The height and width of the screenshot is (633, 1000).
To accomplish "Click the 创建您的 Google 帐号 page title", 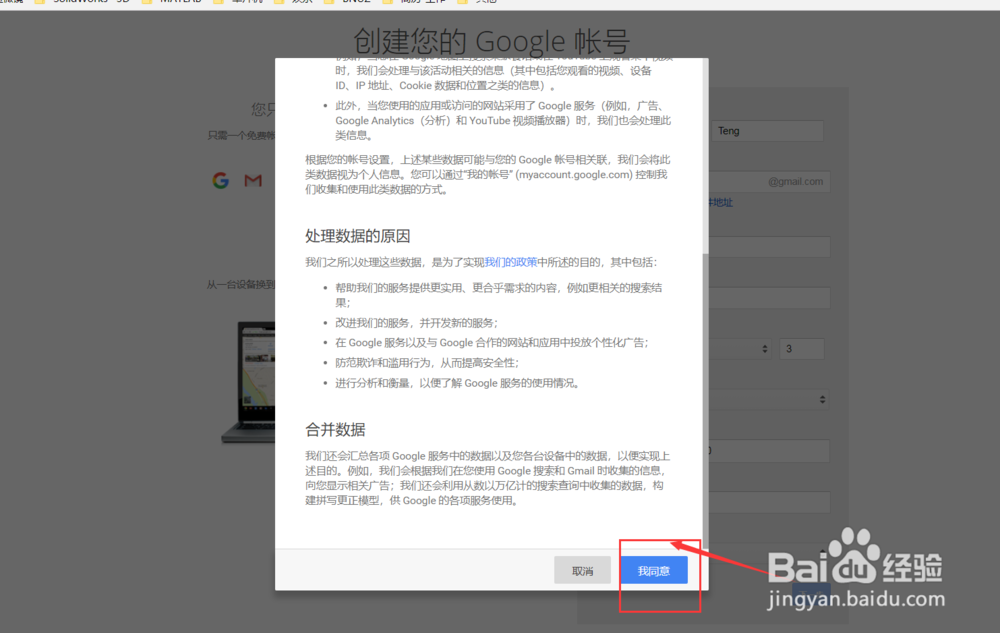I will point(492,41).
